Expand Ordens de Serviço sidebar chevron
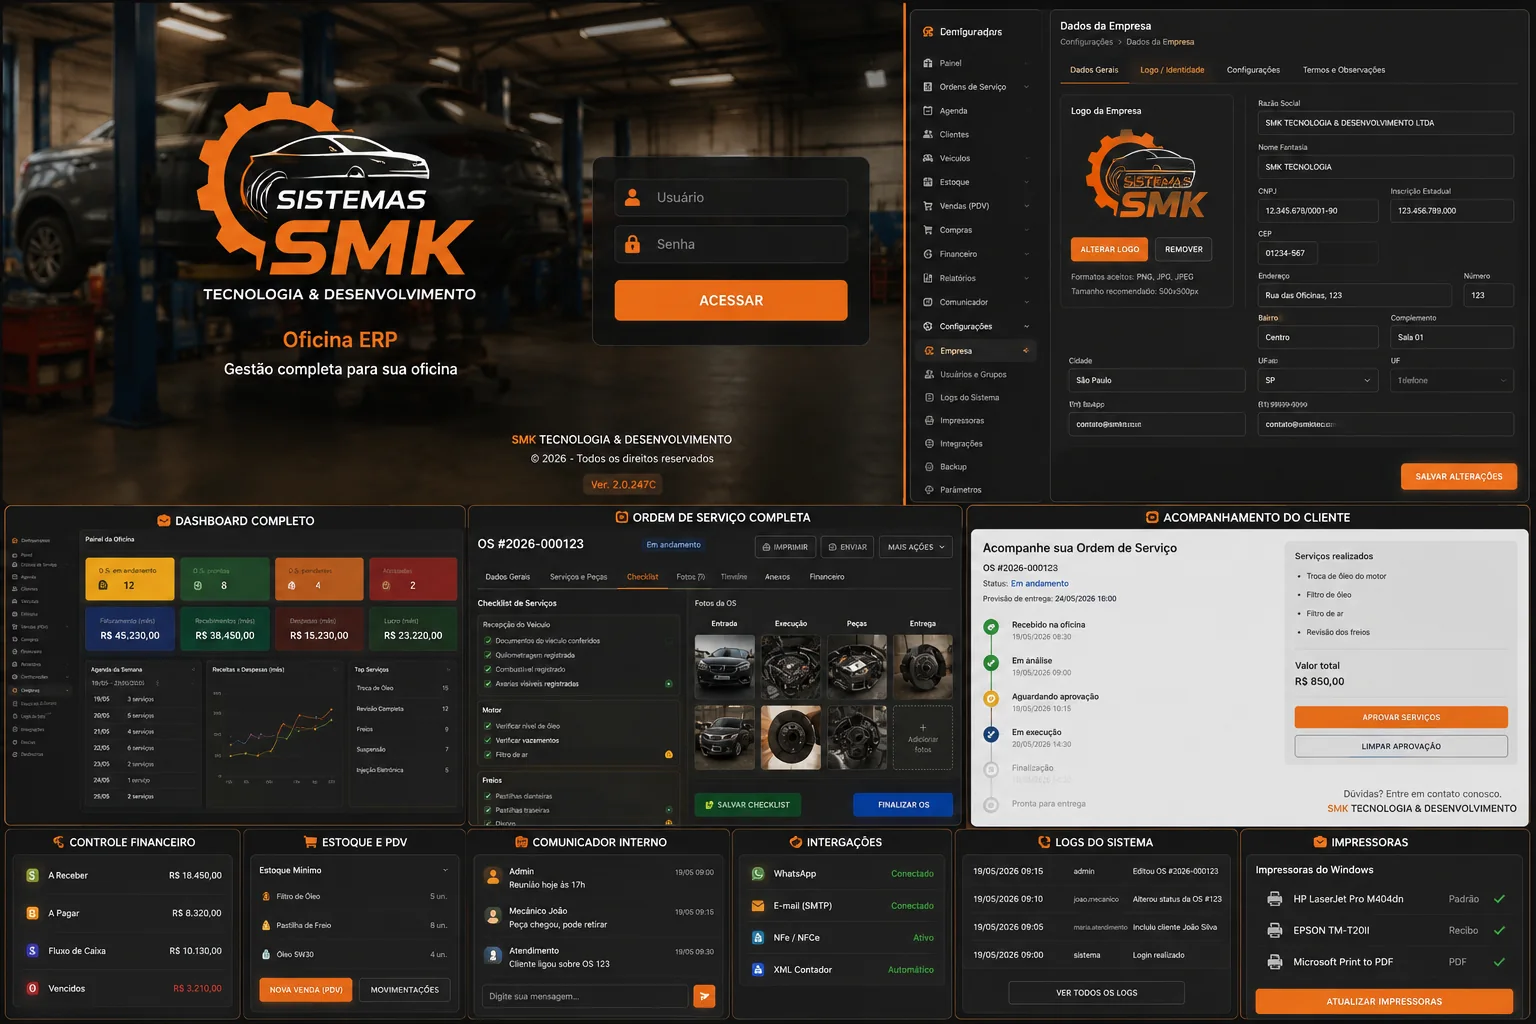The height and width of the screenshot is (1024, 1536). (x=1027, y=87)
